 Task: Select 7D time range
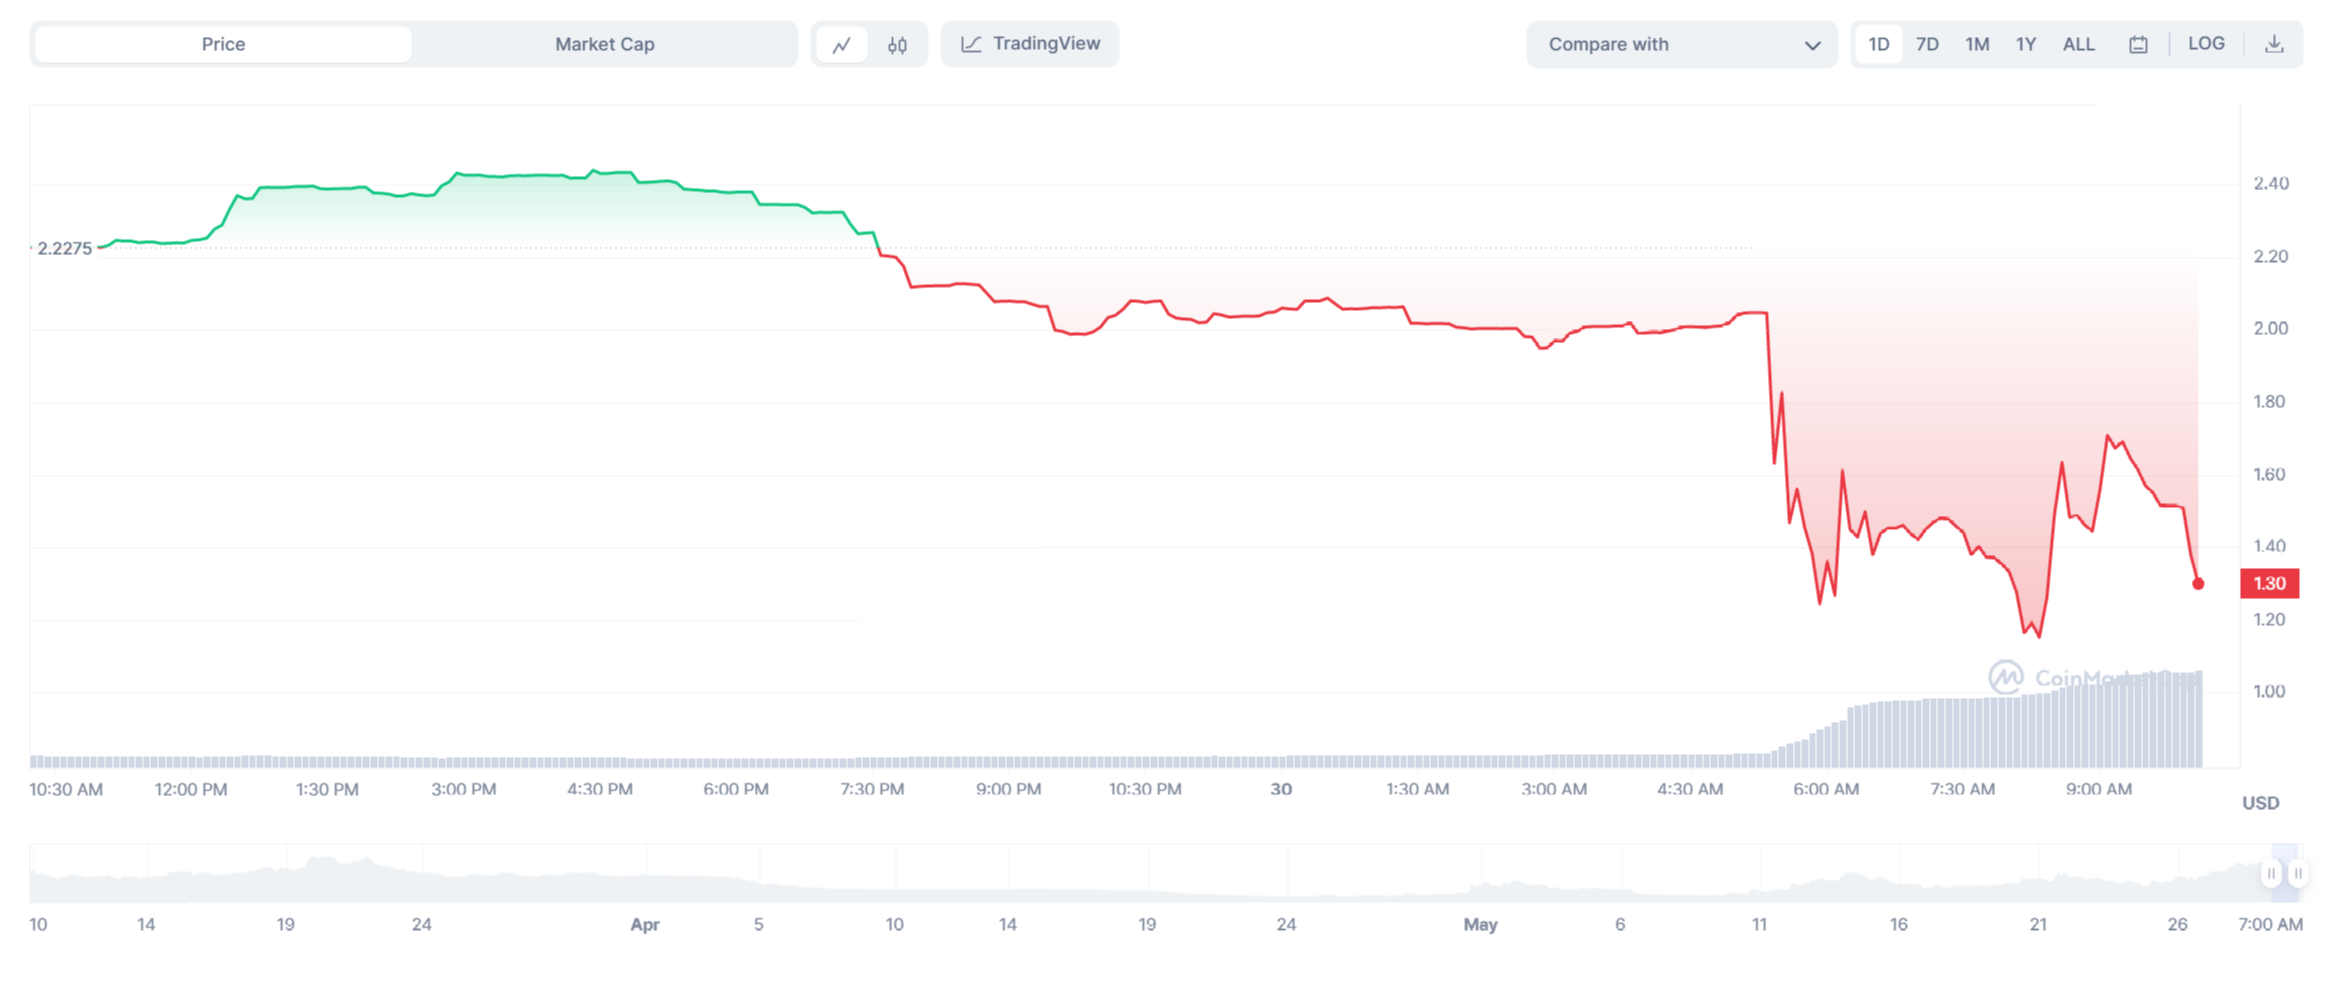[x=1927, y=44]
